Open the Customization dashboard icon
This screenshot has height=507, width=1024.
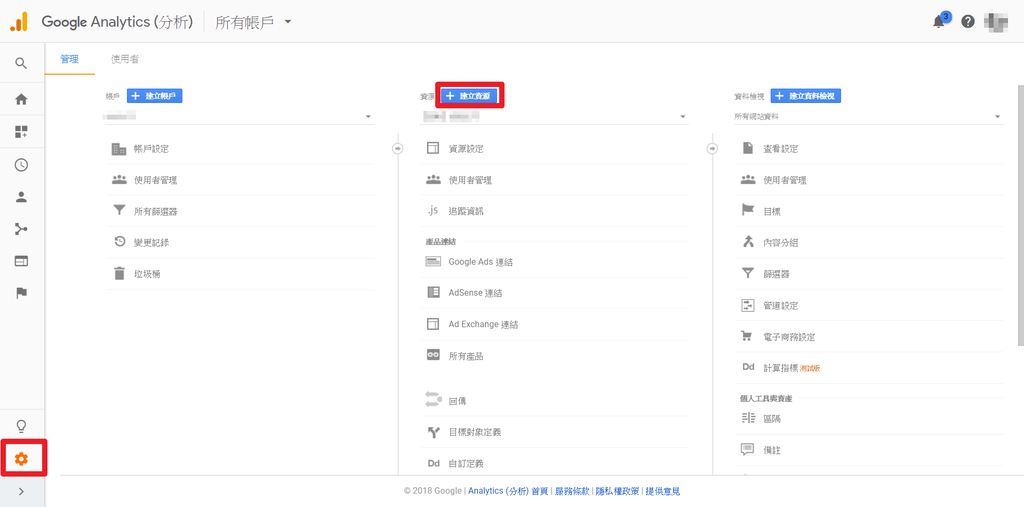(21, 132)
